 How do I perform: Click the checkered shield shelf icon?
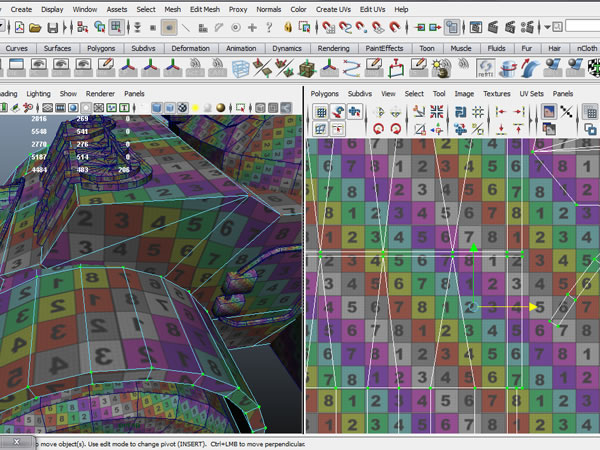[594, 68]
